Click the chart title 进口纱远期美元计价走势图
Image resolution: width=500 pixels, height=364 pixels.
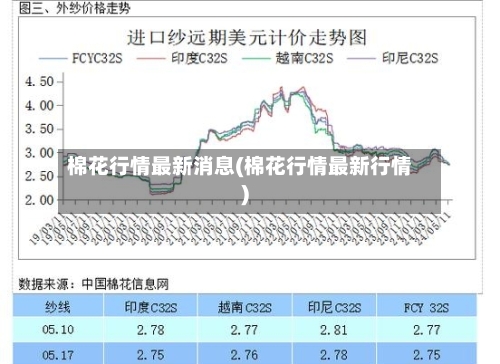tap(247, 38)
